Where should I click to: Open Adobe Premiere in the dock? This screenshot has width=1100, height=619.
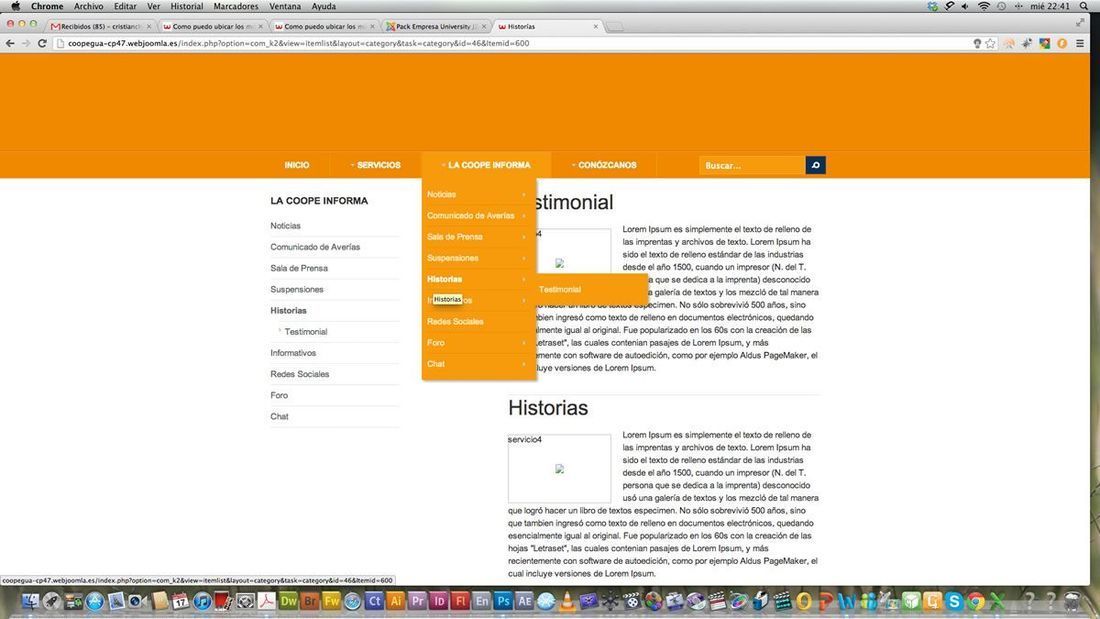[x=417, y=601]
